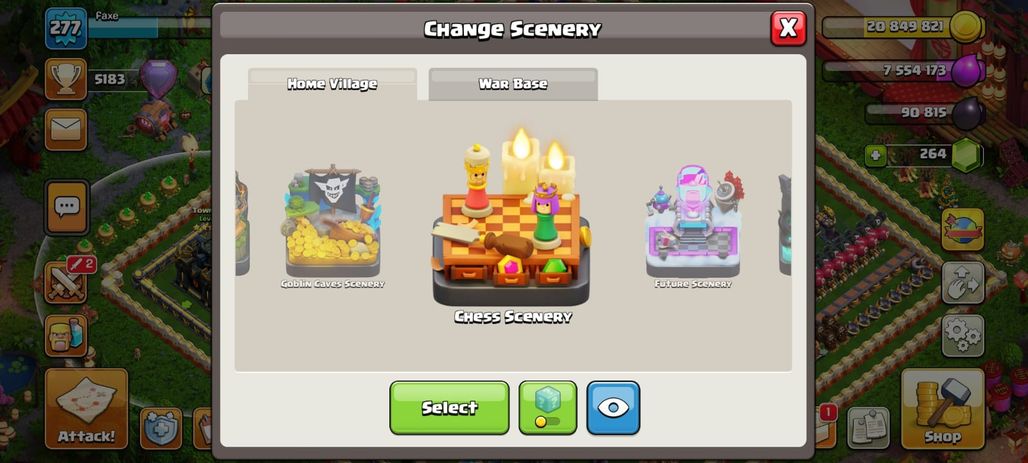Open the trophy league icon
Image resolution: width=1028 pixels, height=463 pixels.
(66, 79)
